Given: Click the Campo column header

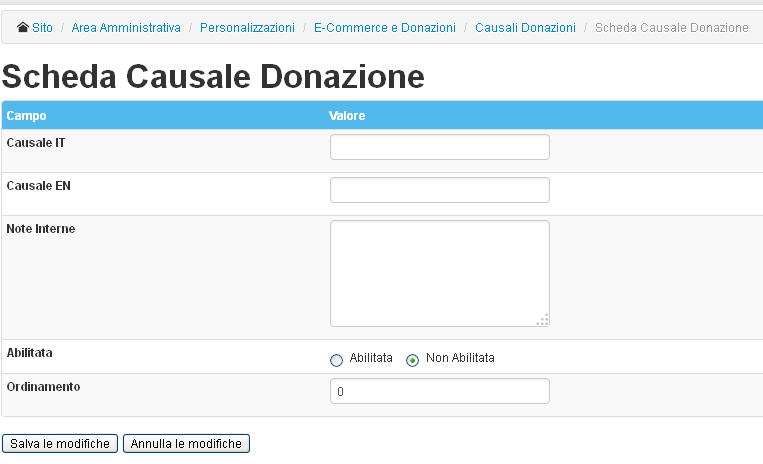Looking at the screenshot, I should pos(26,116).
